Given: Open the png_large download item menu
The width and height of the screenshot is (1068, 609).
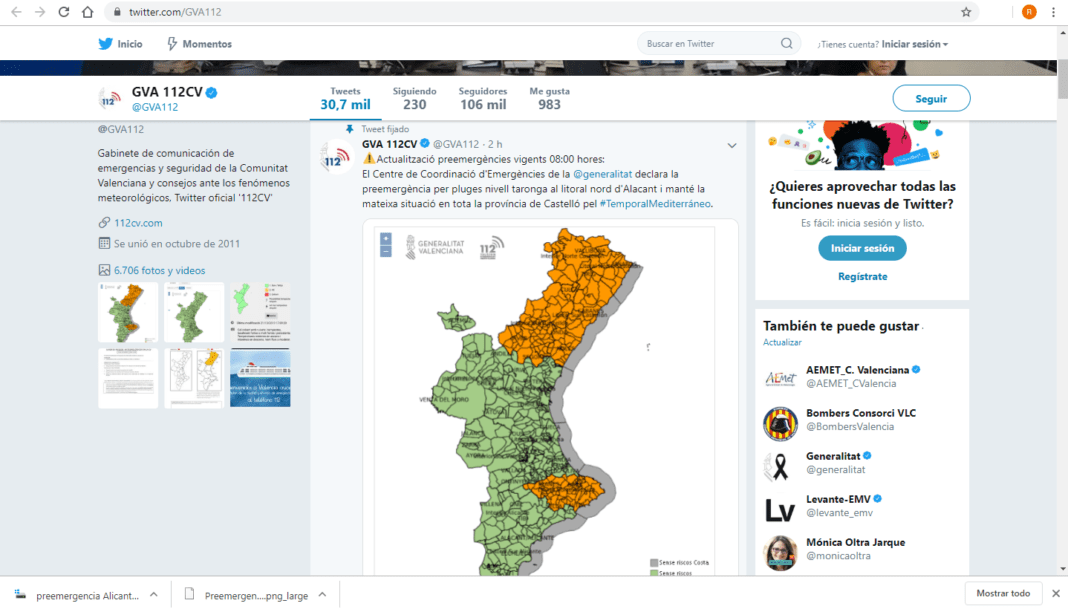Looking at the screenshot, I should coord(322,594).
